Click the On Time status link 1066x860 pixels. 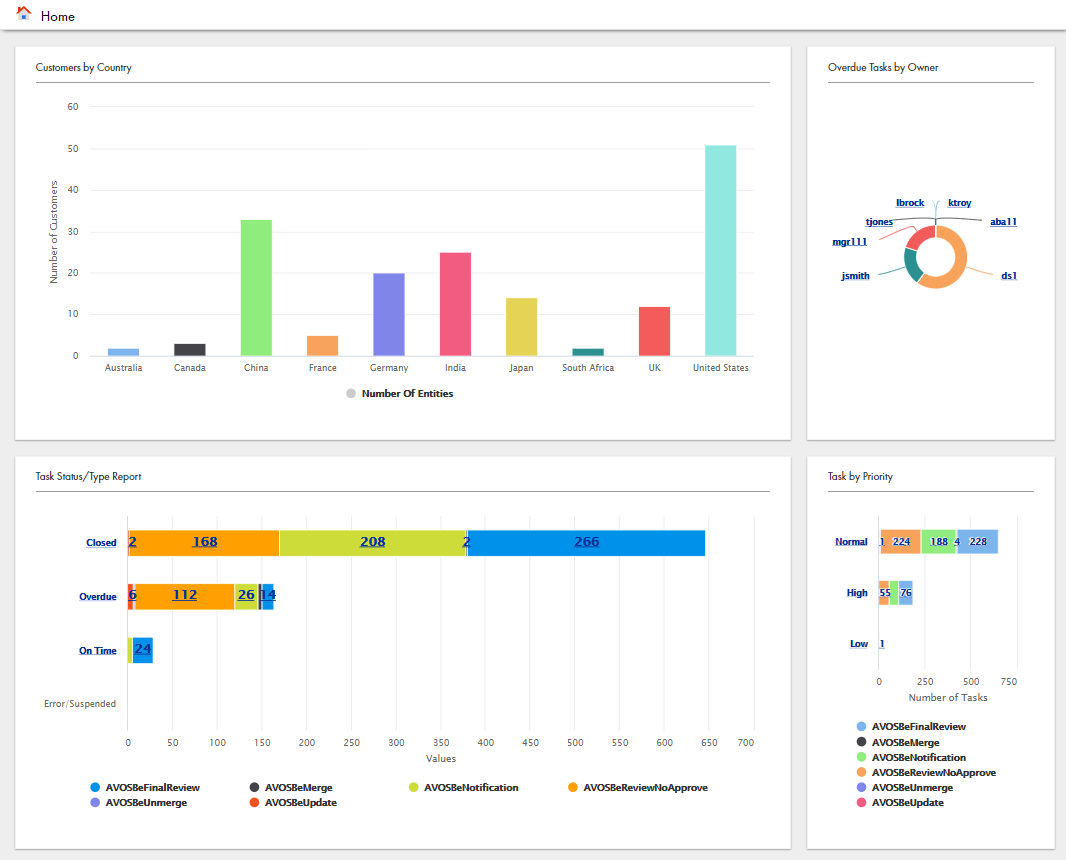98,651
